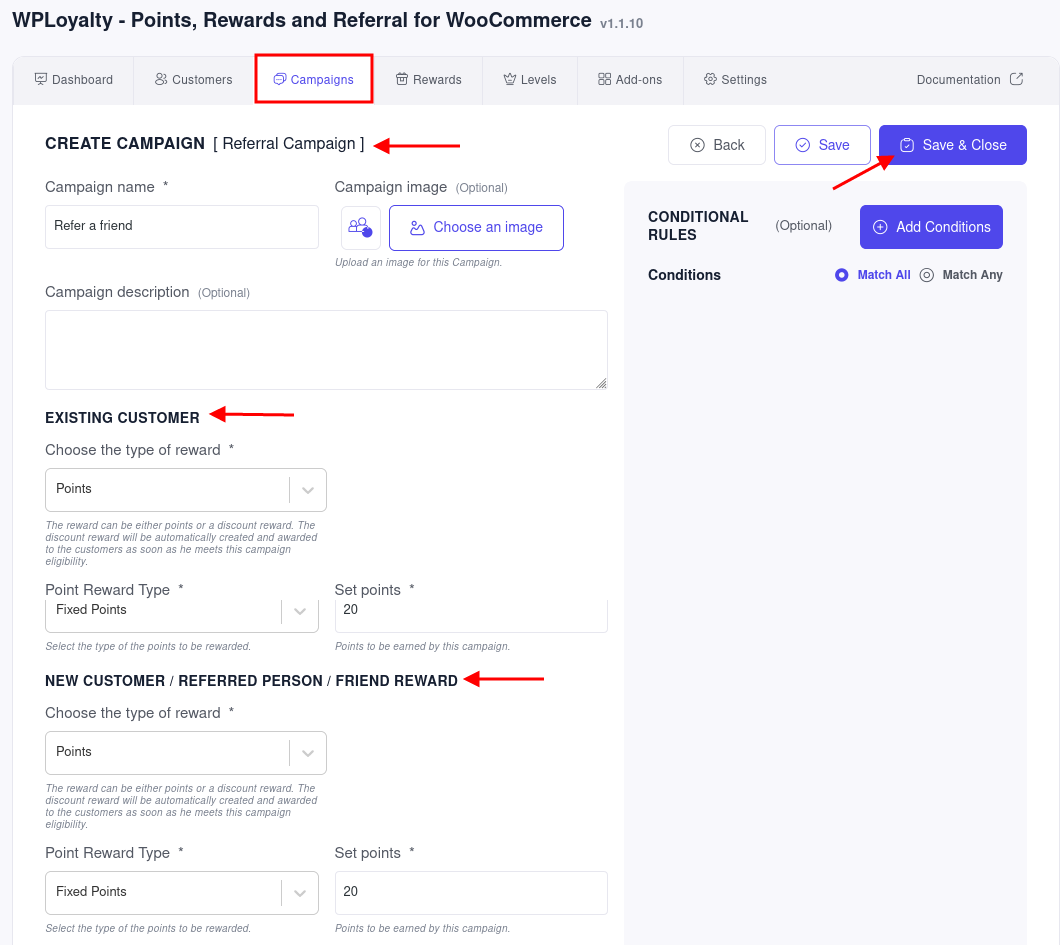Select the Add-ons grid icon
Viewport: 1060px width, 945px height.
[603, 79]
